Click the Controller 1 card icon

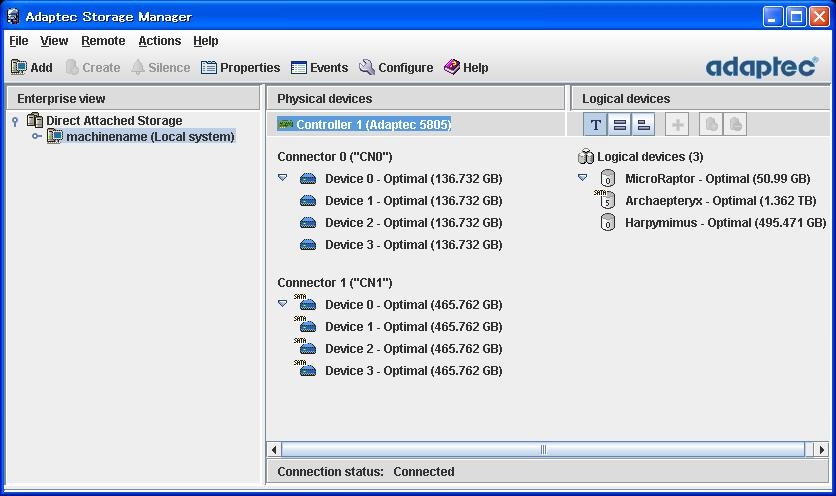[x=286, y=124]
